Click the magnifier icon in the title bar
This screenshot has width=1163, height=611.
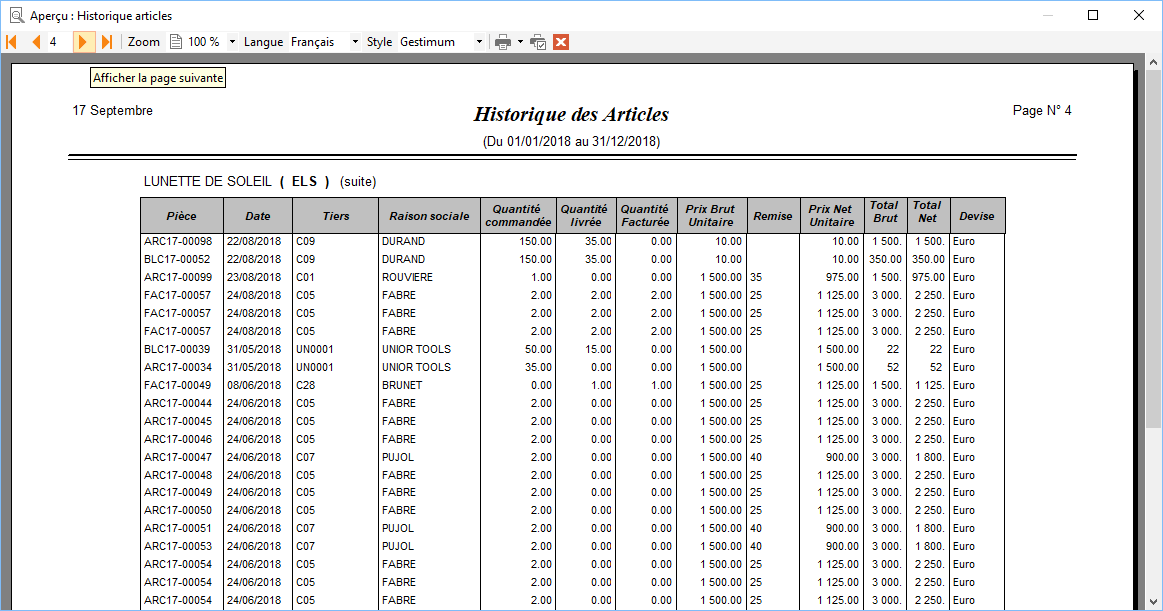16,15
